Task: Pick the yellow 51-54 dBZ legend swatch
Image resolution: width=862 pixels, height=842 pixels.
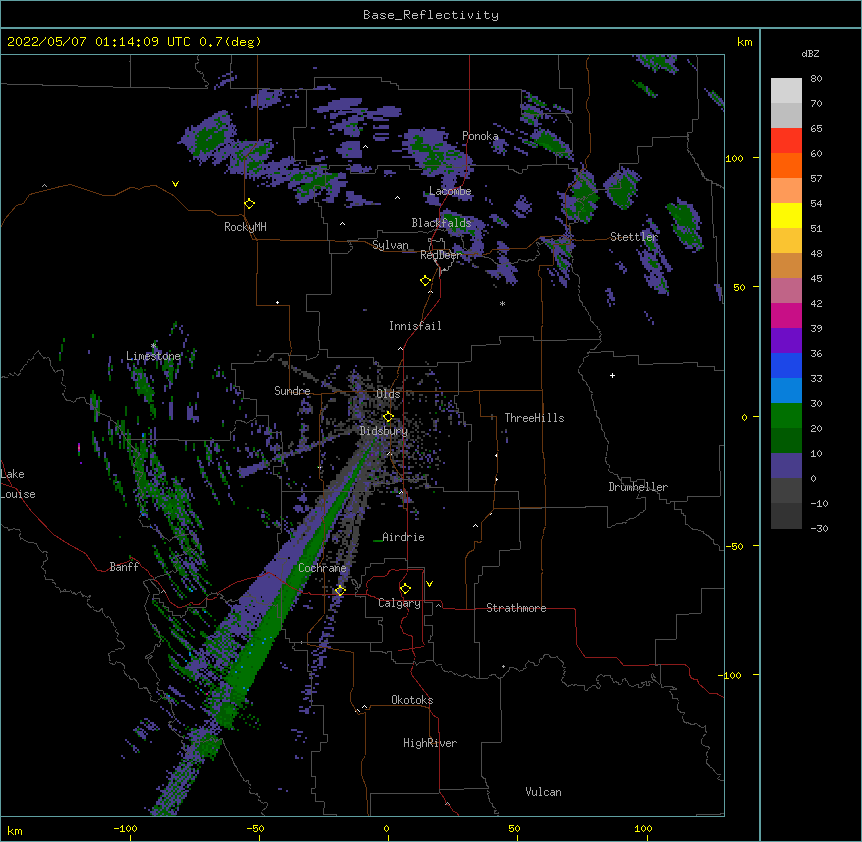Action: tap(786, 215)
